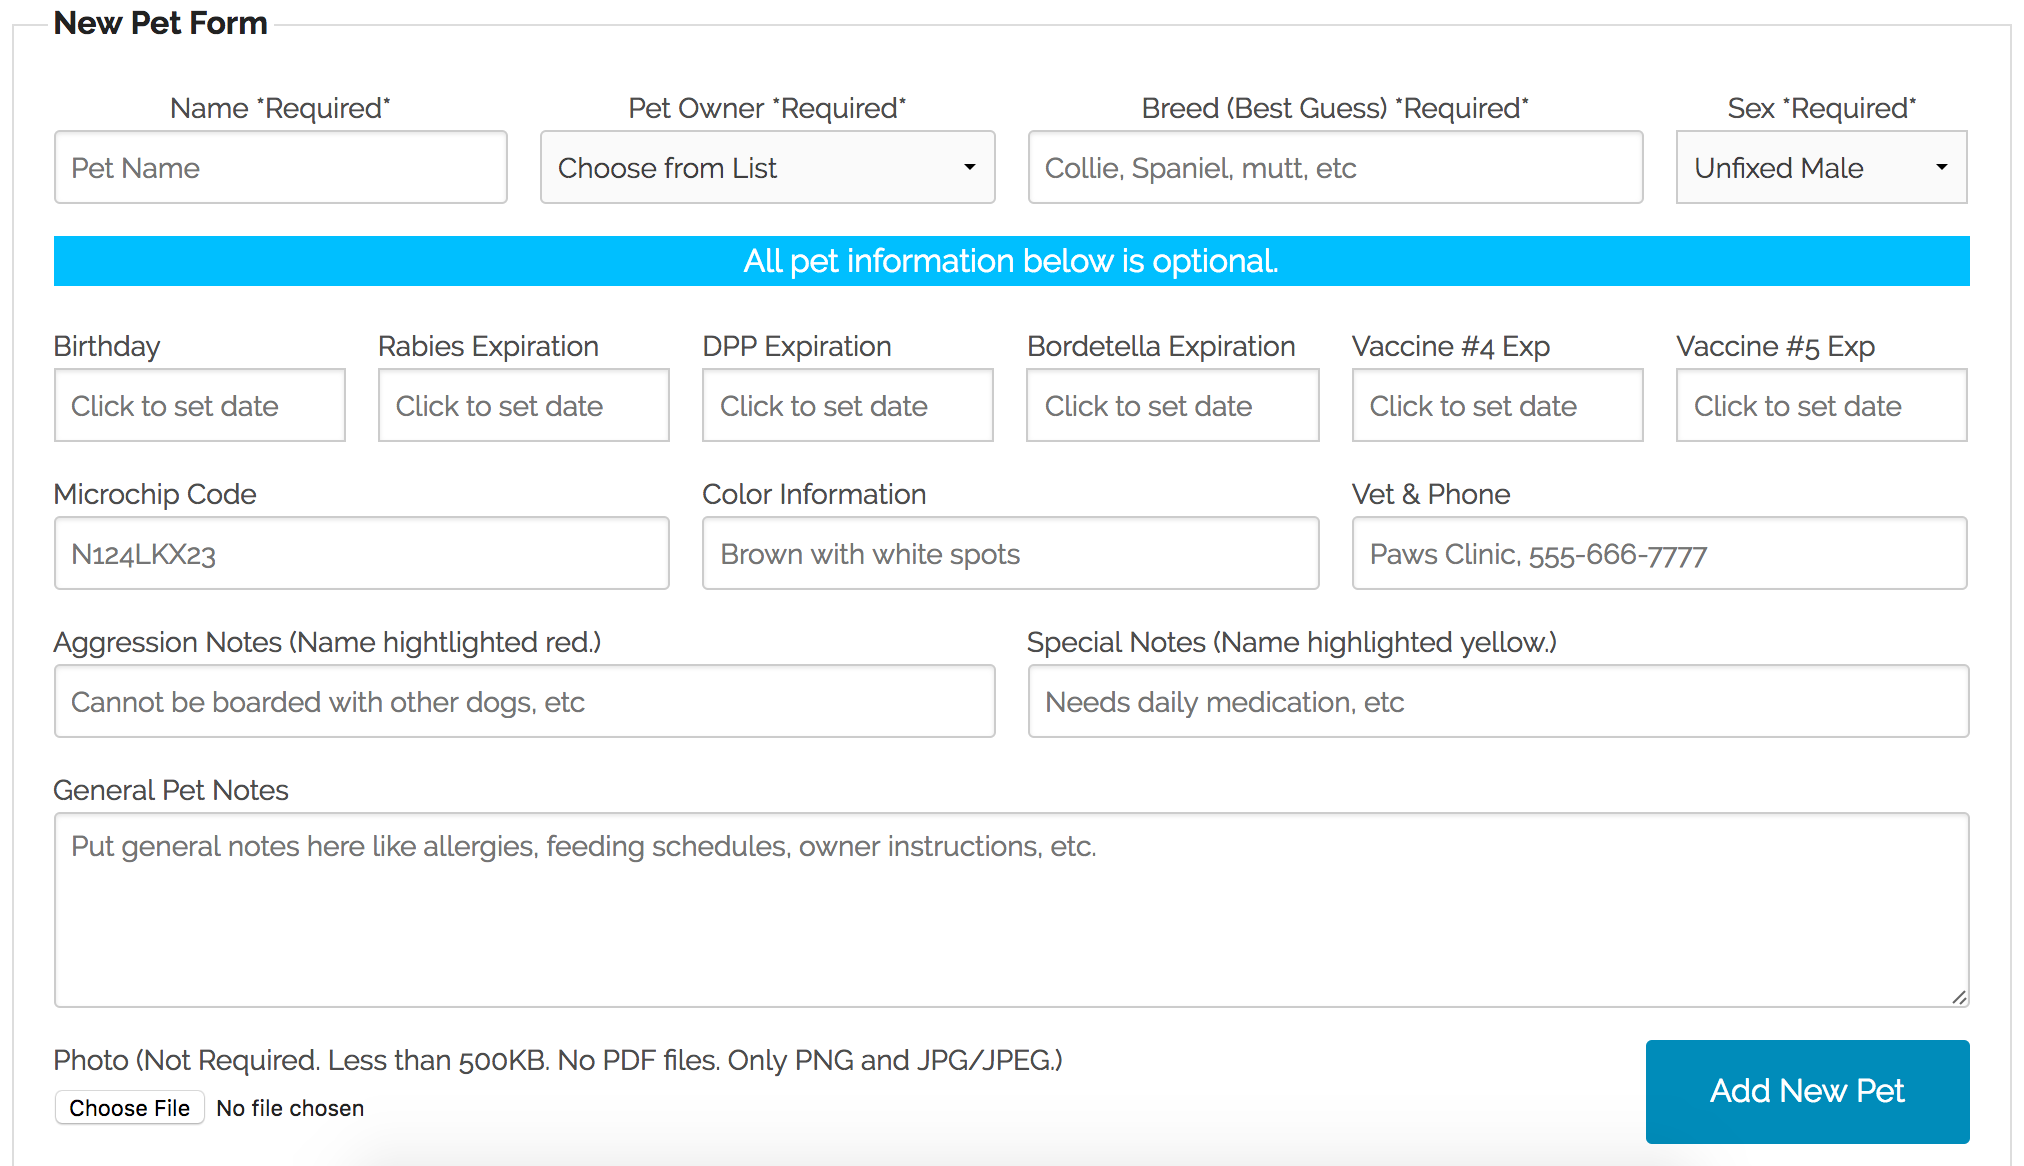The width and height of the screenshot is (2024, 1166).
Task: Open the Pet Owner dropdown
Action: 765,167
